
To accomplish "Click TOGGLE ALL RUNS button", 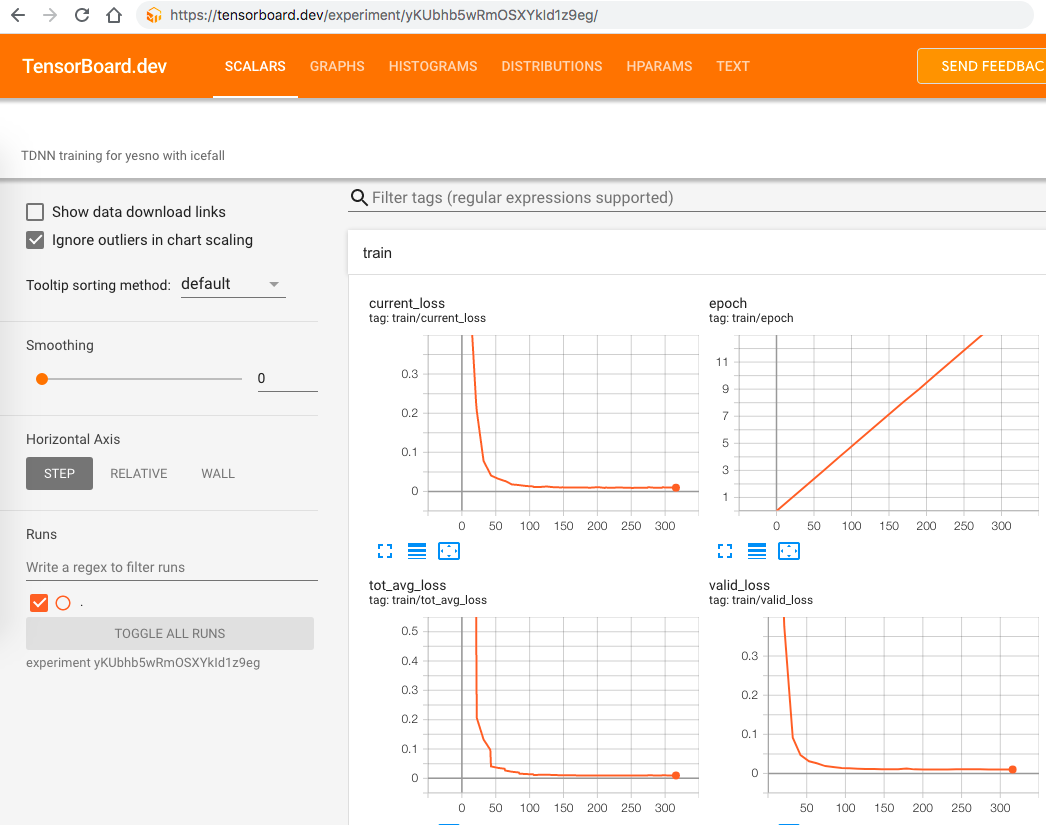I will pos(170,633).
